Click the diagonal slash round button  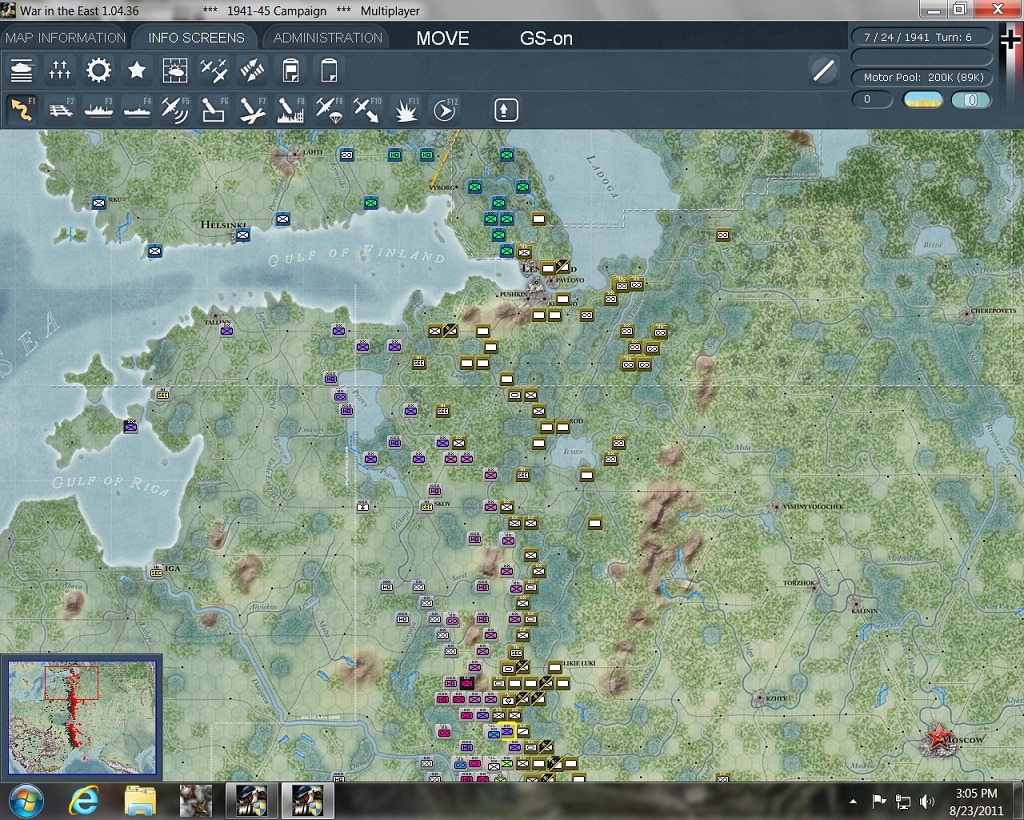(x=824, y=70)
